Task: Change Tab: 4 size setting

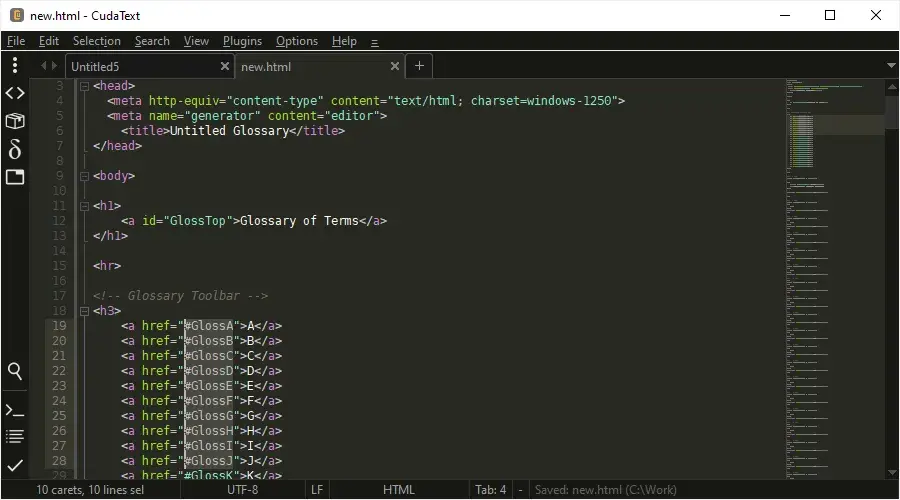Action: 490,490
